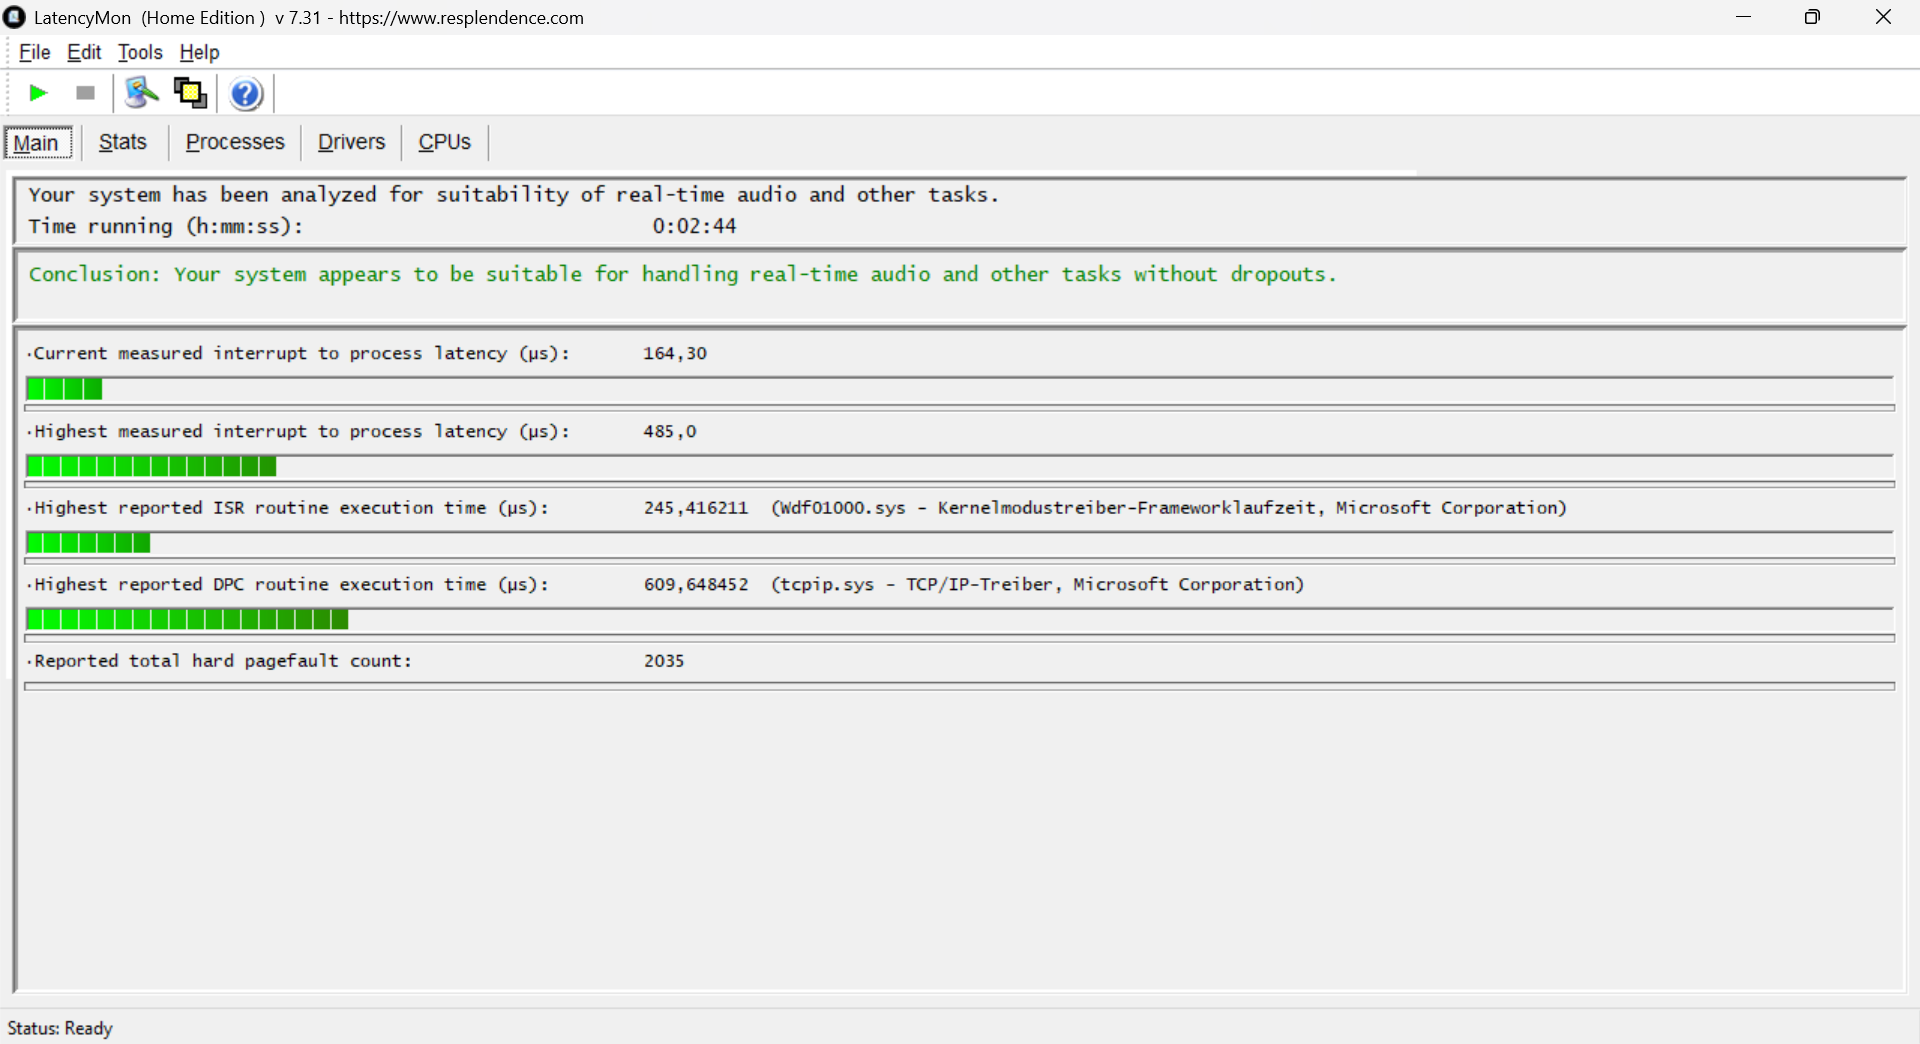Viewport: 1920px width, 1044px height.
Task: Click the DPC execution time progress bar
Action: click(959, 620)
